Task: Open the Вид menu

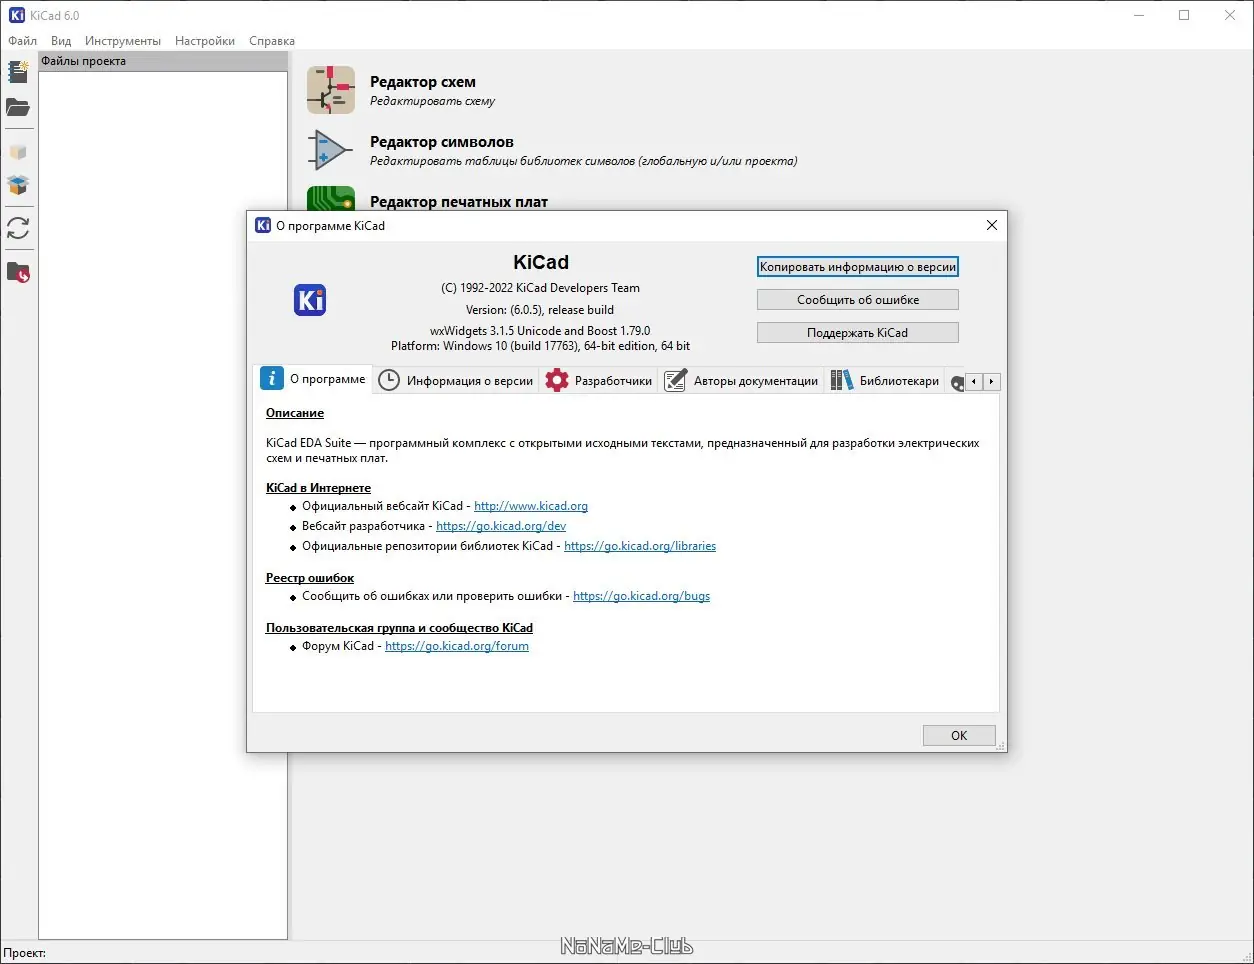Action: point(61,41)
